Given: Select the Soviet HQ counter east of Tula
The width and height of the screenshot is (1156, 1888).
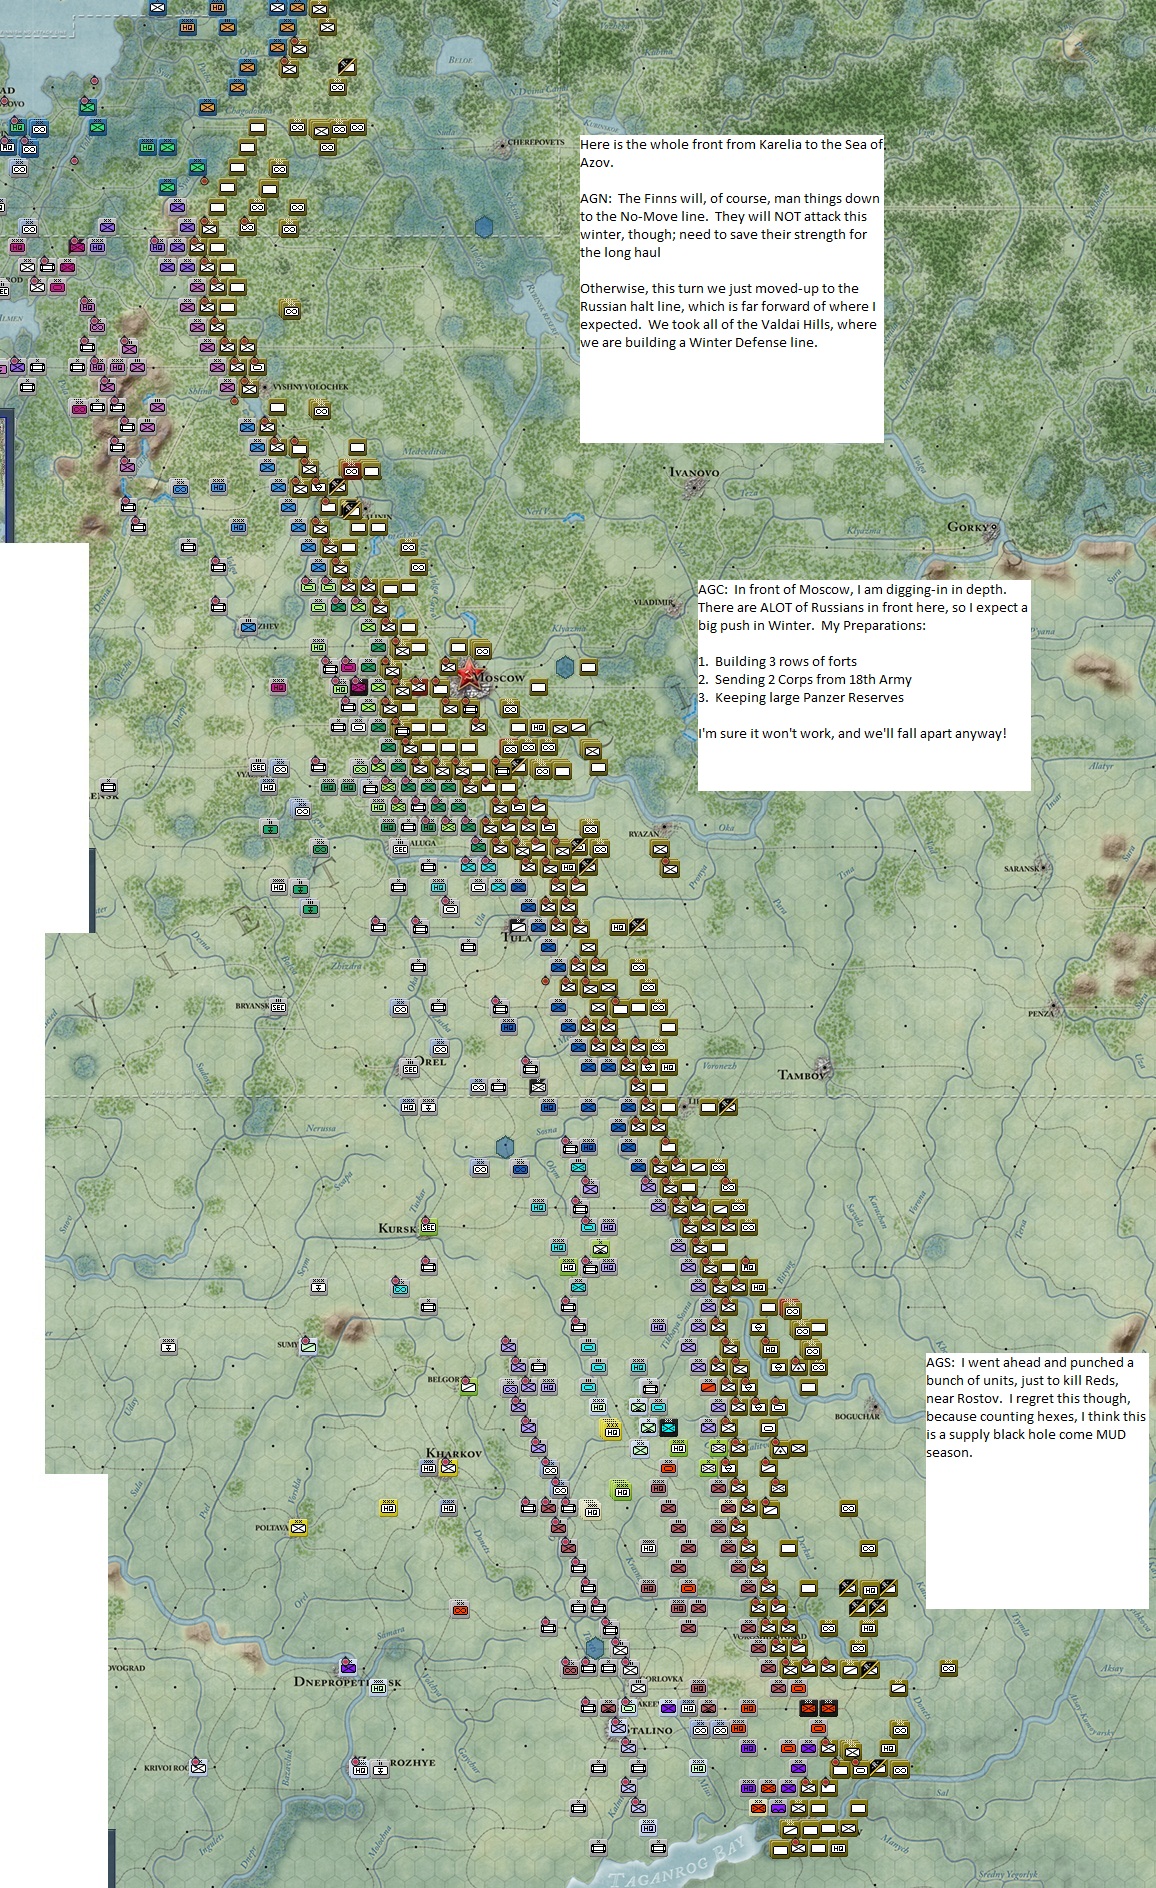Looking at the screenshot, I should coord(619,927).
